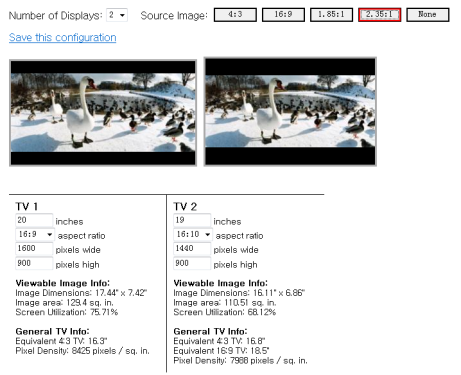Expand TV 2 aspect ratio dropdown
The height and width of the screenshot is (375, 461).
[x=193, y=235]
